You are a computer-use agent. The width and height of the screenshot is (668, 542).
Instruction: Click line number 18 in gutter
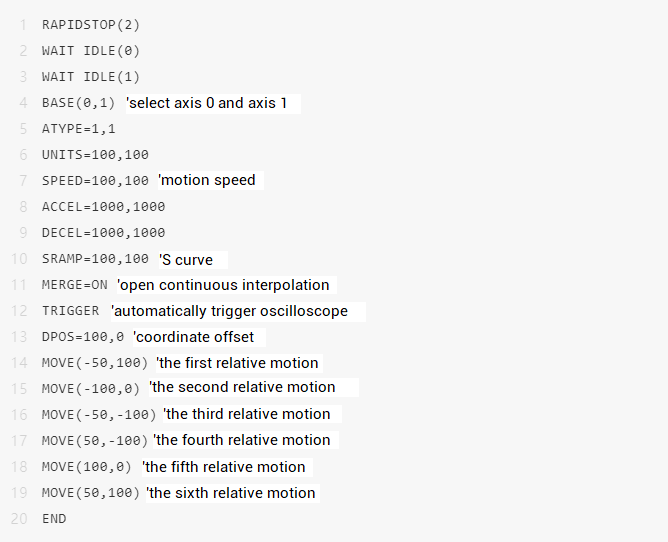tap(20, 467)
